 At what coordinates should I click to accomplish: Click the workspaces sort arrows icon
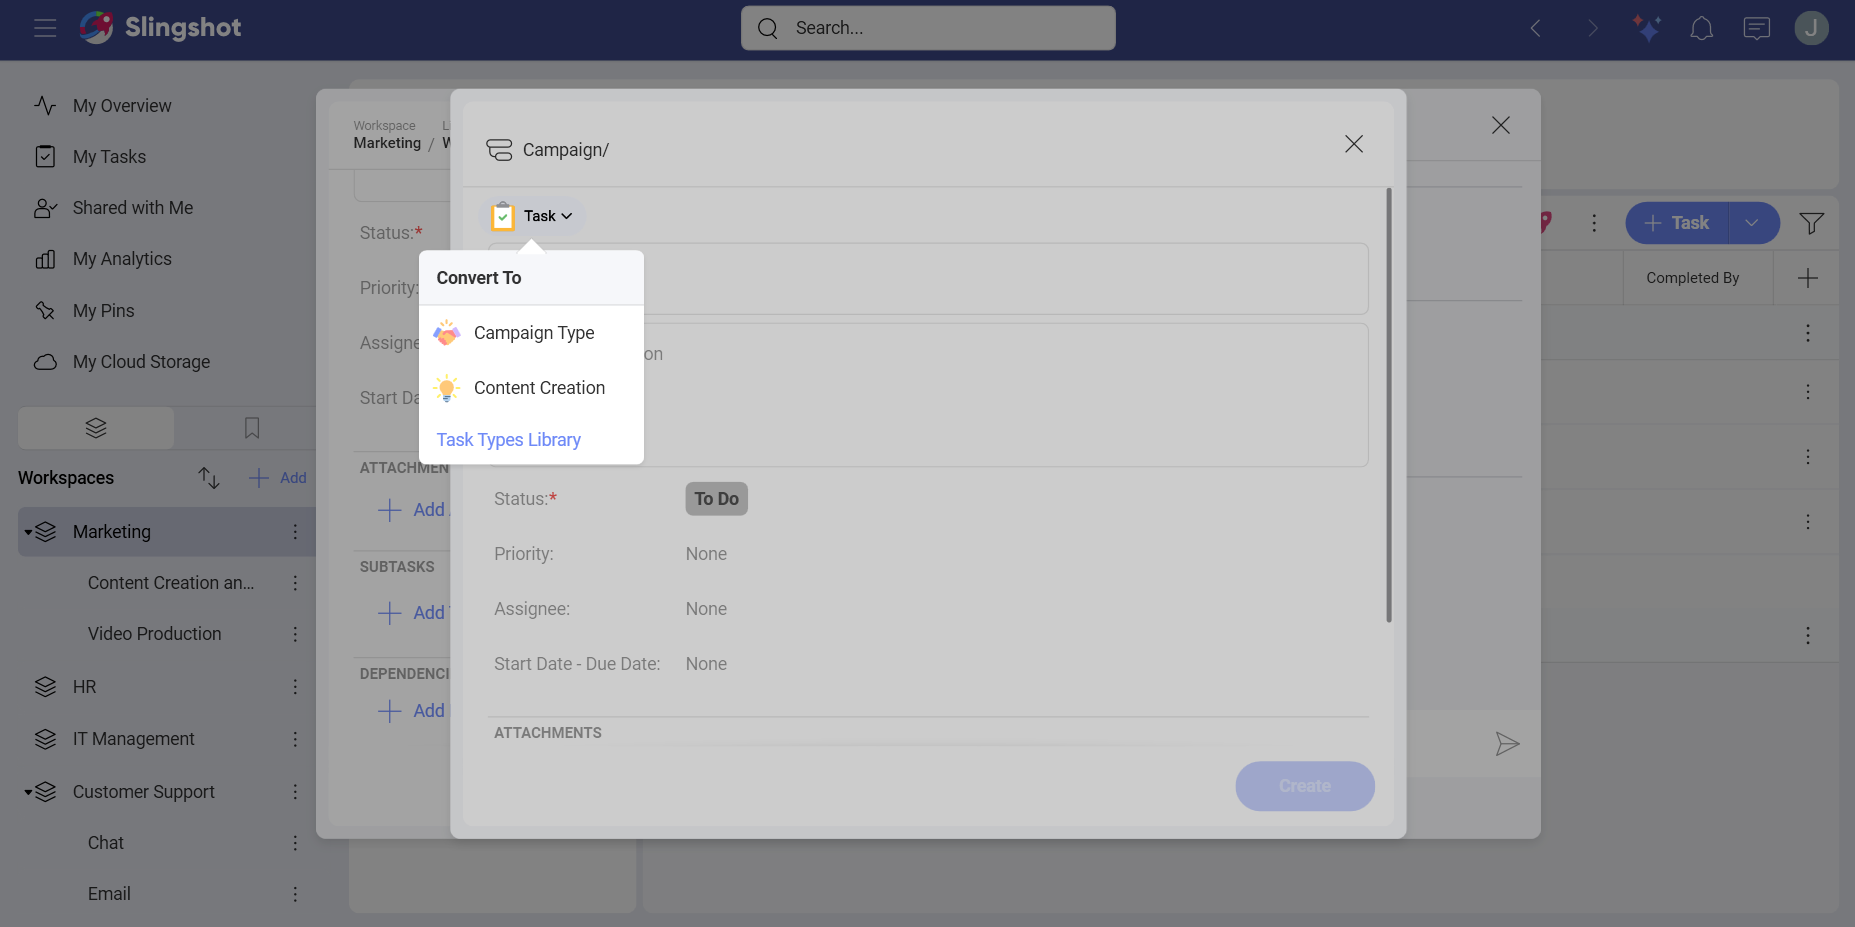tap(208, 478)
